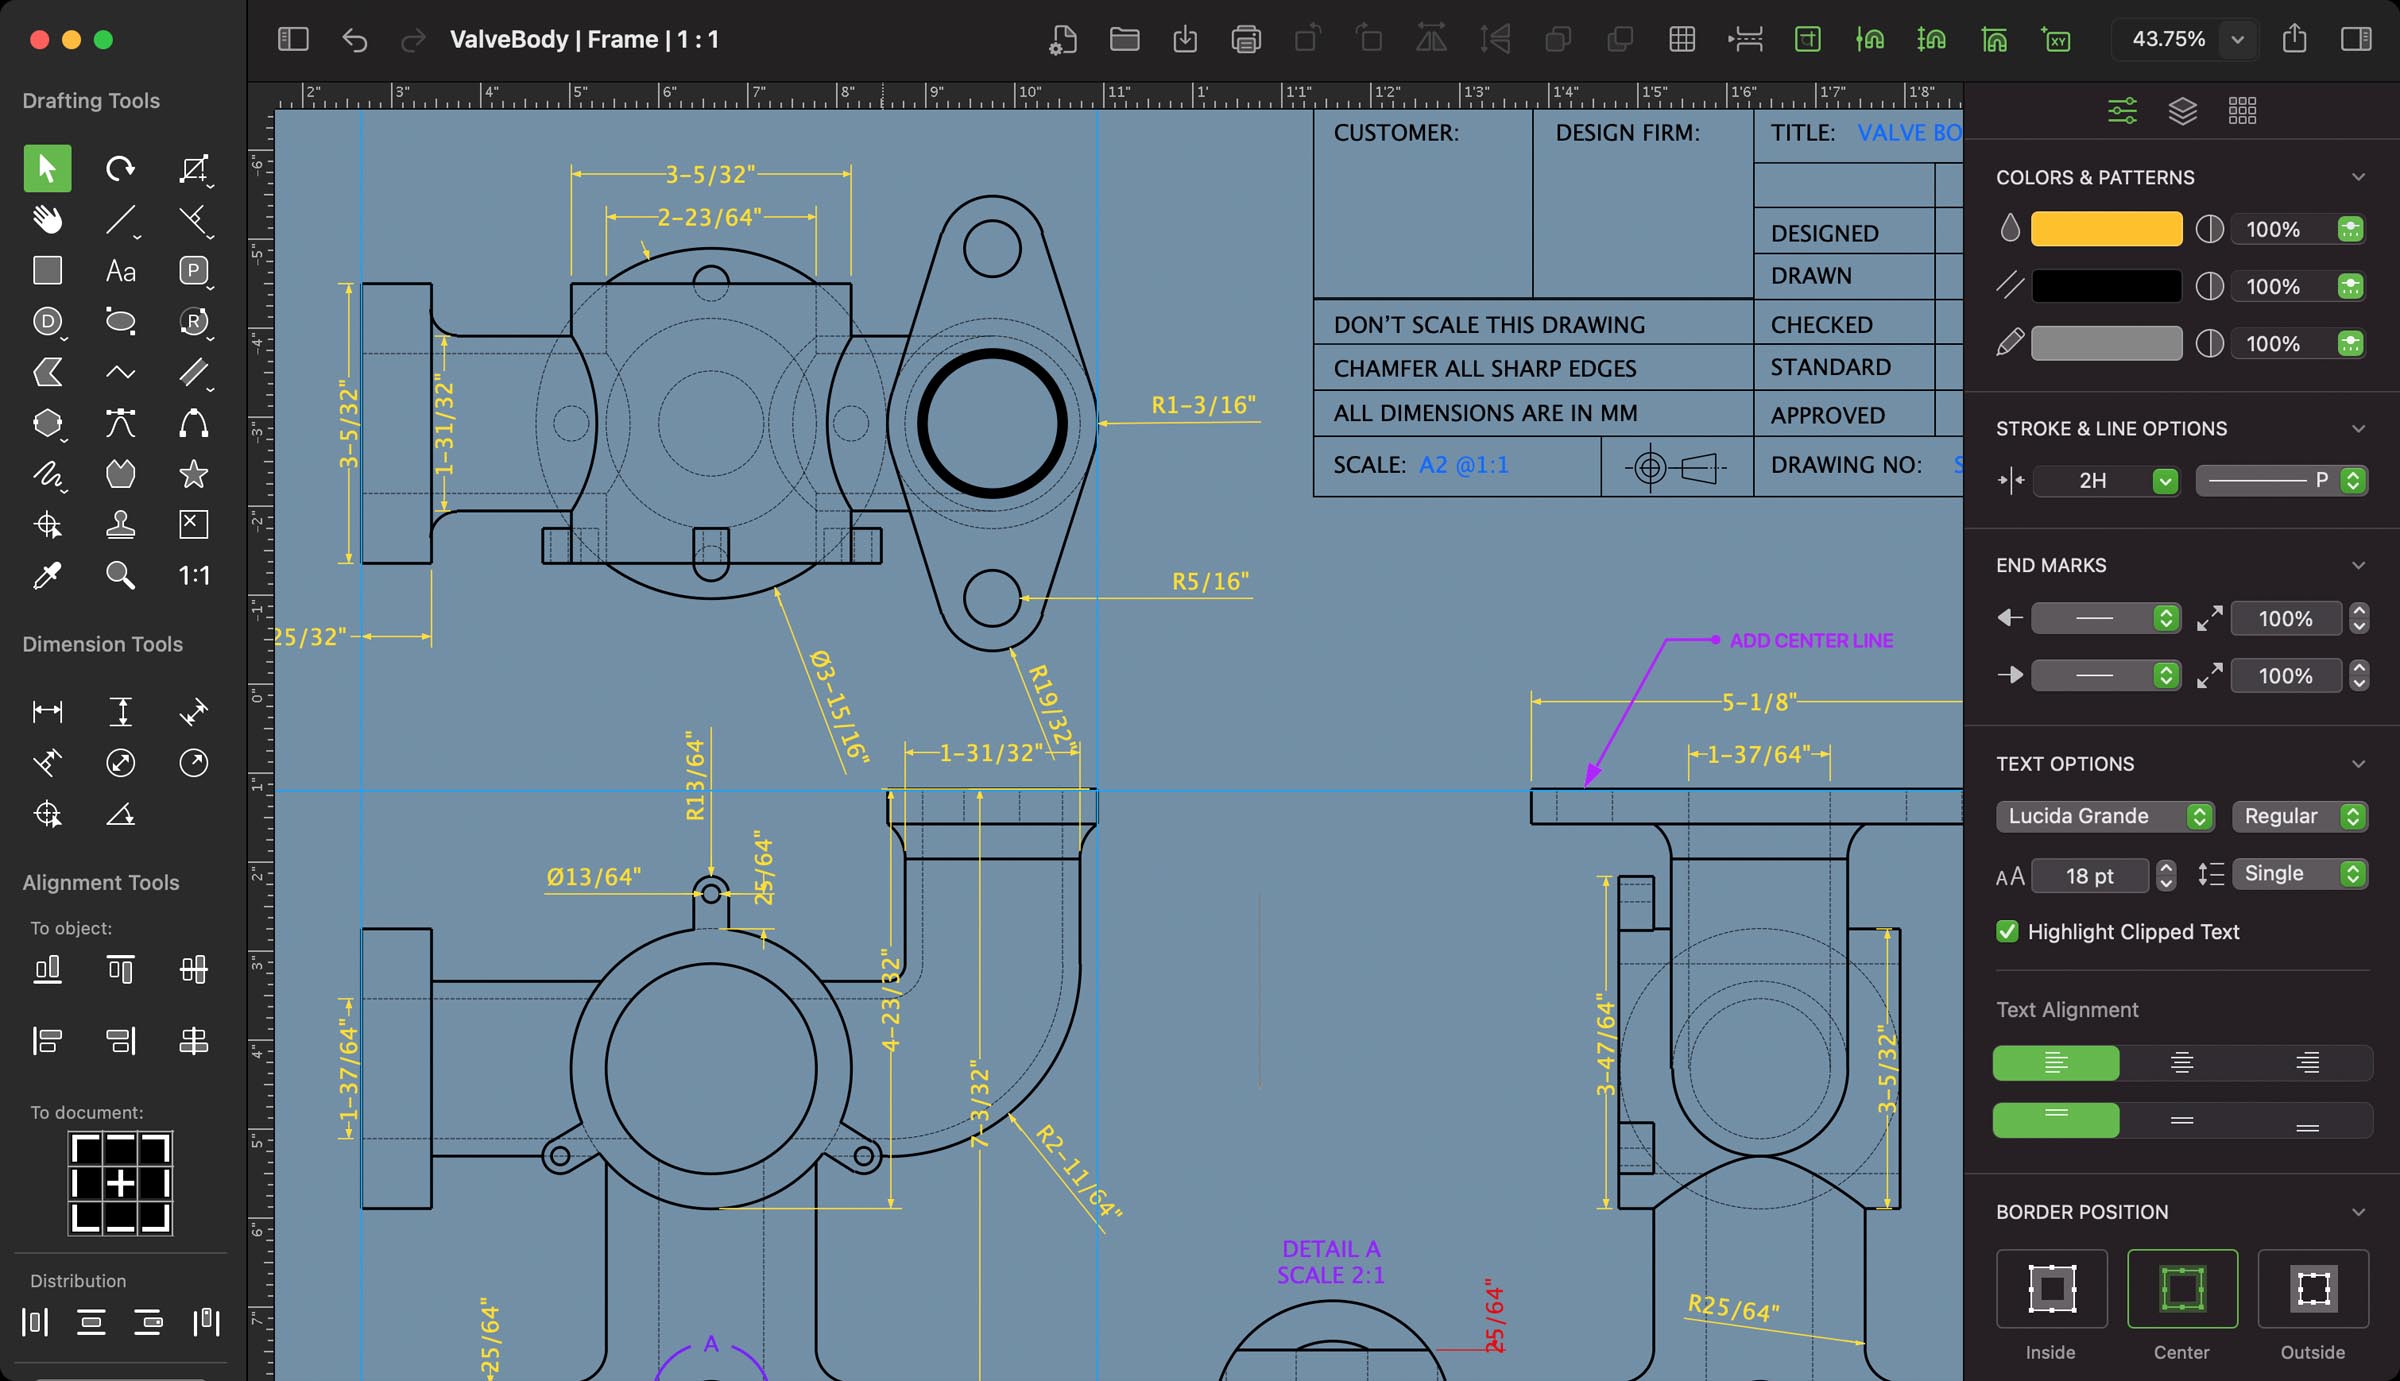Switch to the shape libraries inspector tab
Viewport: 2400px width, 1381px height.
click(2244, 110)
